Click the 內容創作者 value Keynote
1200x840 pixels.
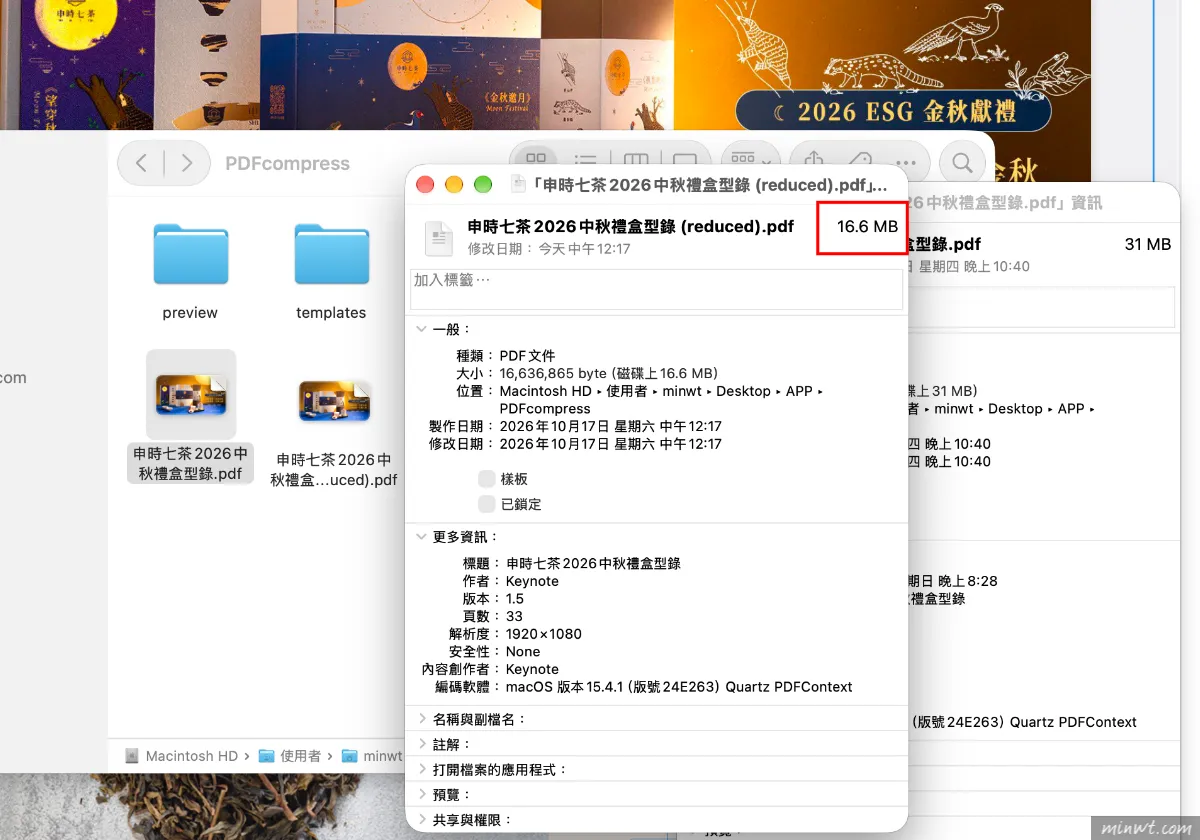(x=532, y=669)
